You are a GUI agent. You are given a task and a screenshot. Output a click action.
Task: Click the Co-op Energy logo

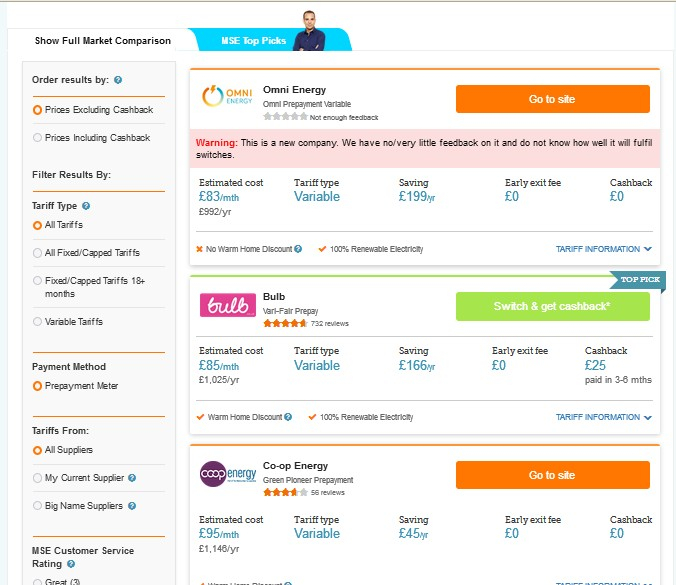[228, 474]
